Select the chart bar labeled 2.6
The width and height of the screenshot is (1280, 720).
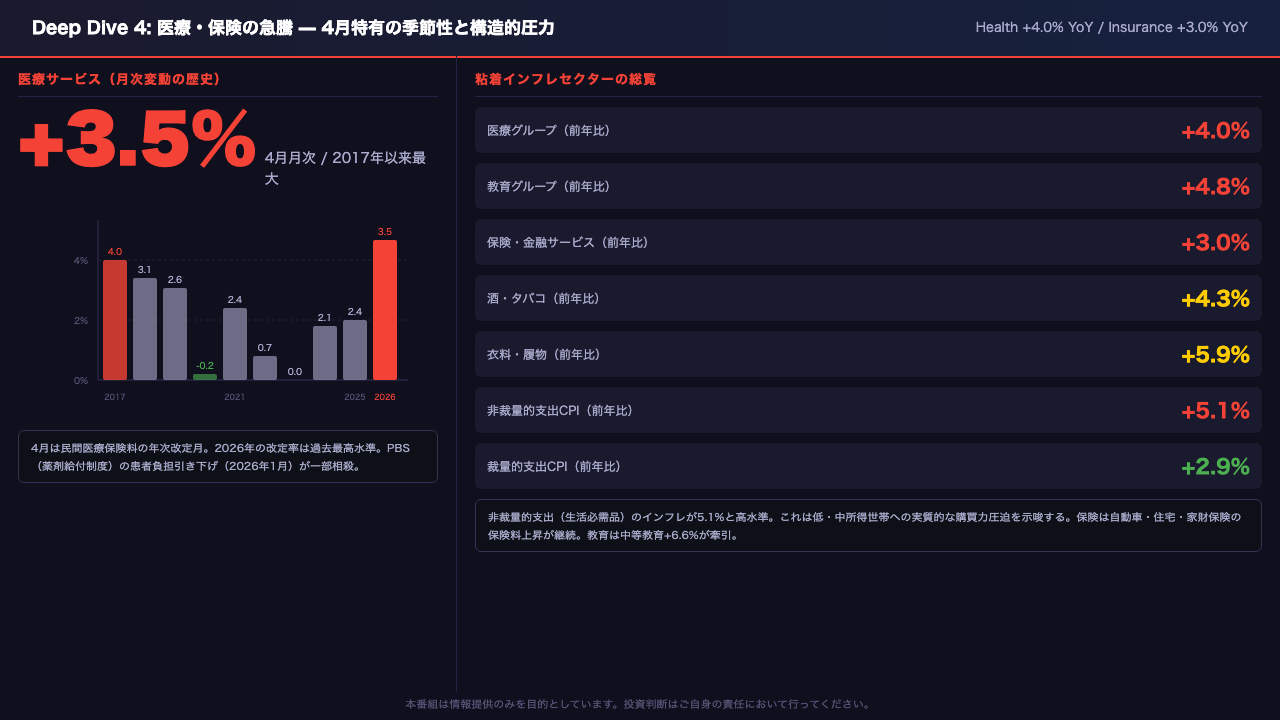[175, 334]
